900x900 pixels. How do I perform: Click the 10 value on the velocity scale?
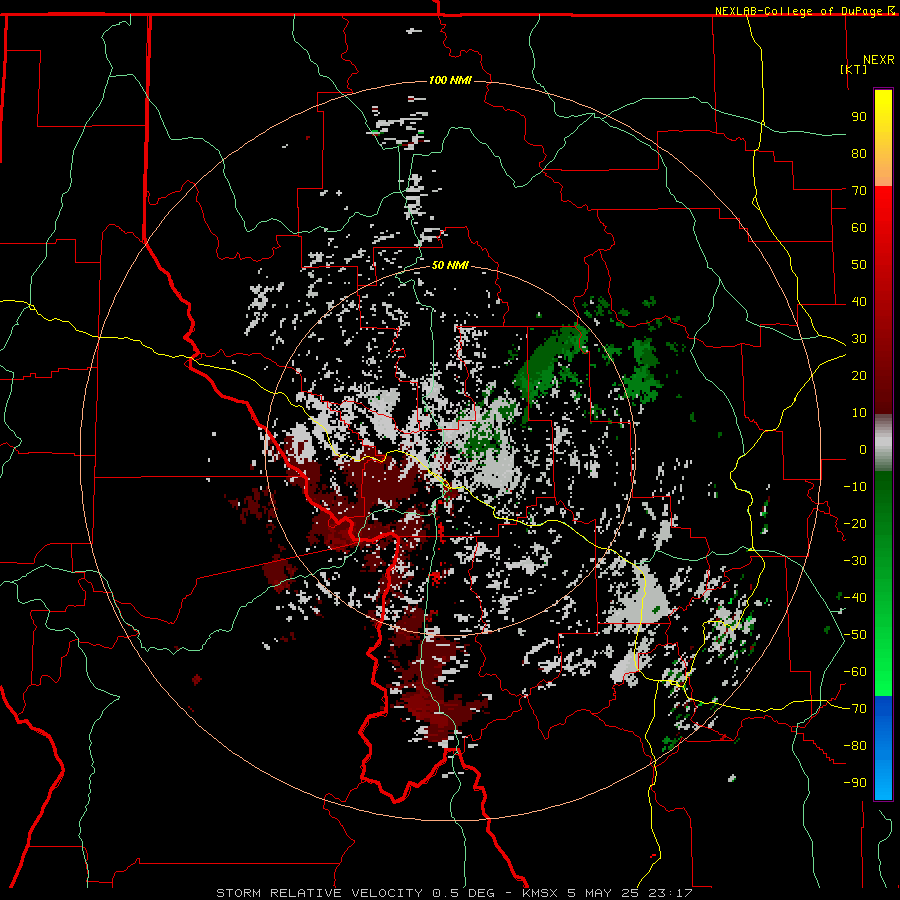coord(859,413)
